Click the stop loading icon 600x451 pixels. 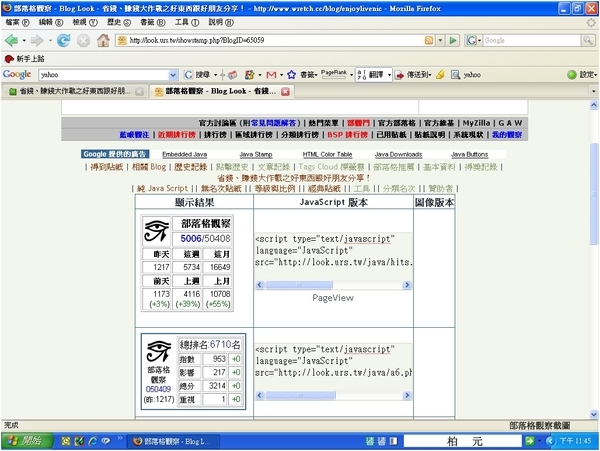[83, 40]
